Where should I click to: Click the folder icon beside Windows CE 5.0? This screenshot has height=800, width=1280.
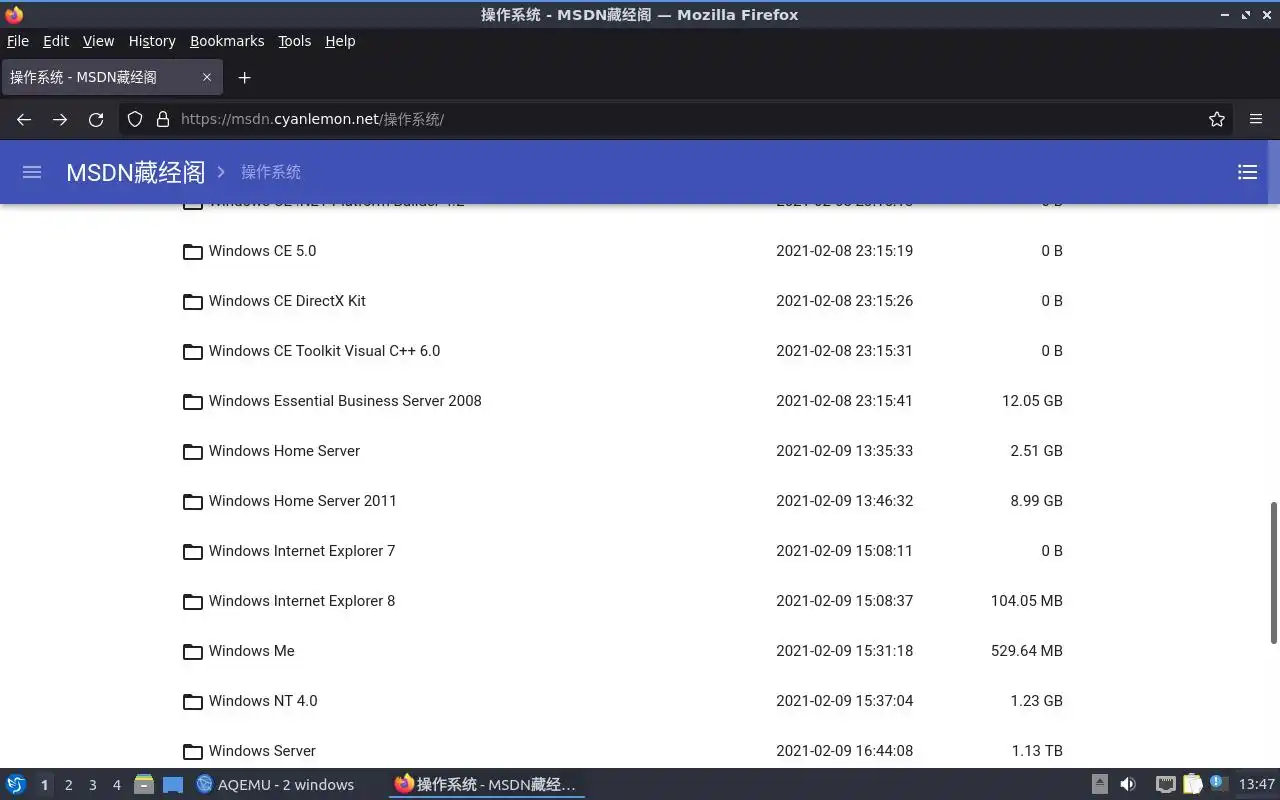pos(193,251)
